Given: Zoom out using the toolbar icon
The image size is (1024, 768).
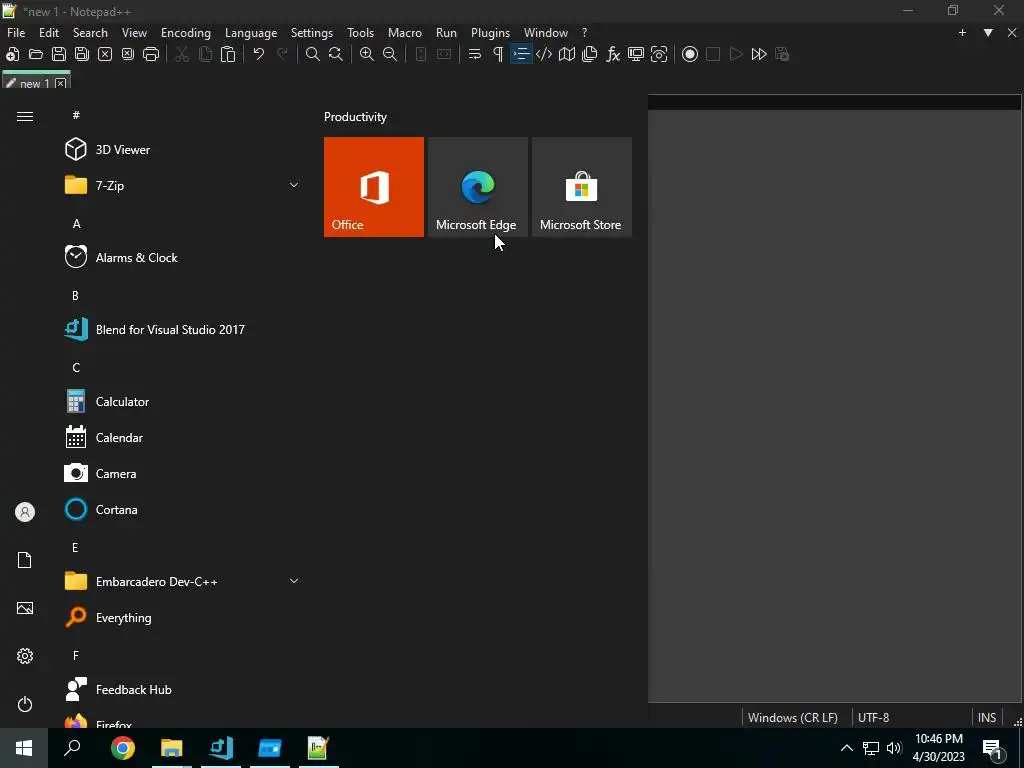Looking at the screenshot, I should pos(390,54).
